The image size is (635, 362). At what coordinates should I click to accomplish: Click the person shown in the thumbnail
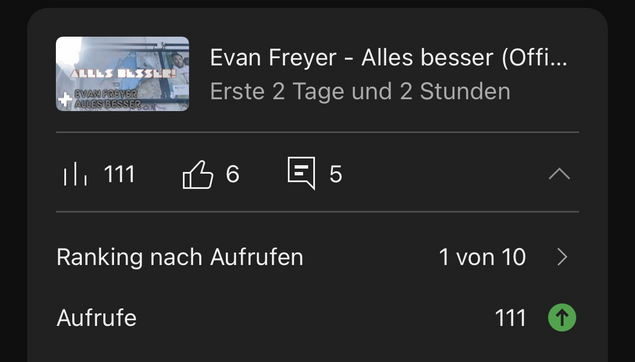[178, 65]
